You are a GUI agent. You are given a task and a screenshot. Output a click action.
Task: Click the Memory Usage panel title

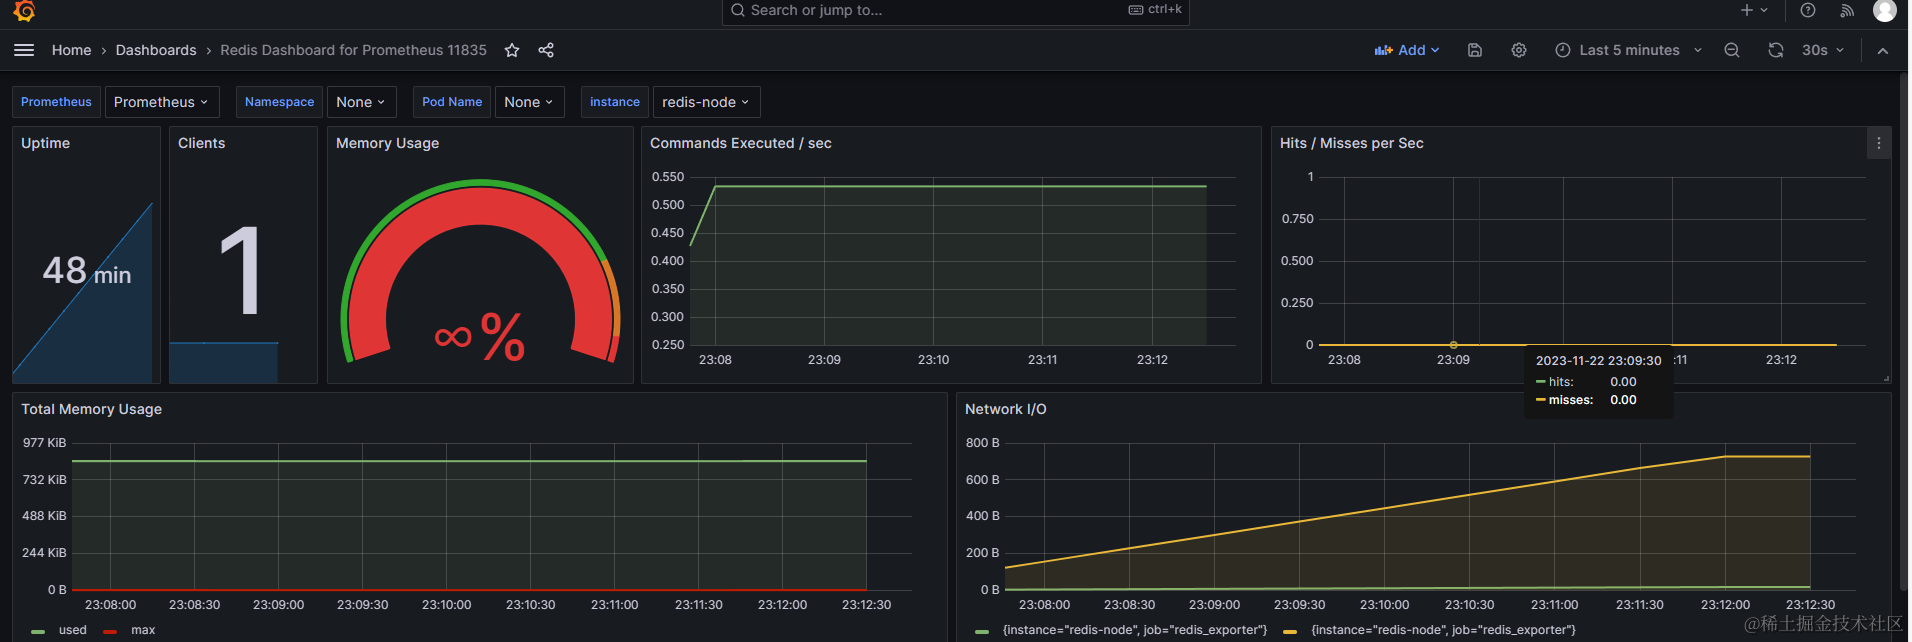coord(387,143)
